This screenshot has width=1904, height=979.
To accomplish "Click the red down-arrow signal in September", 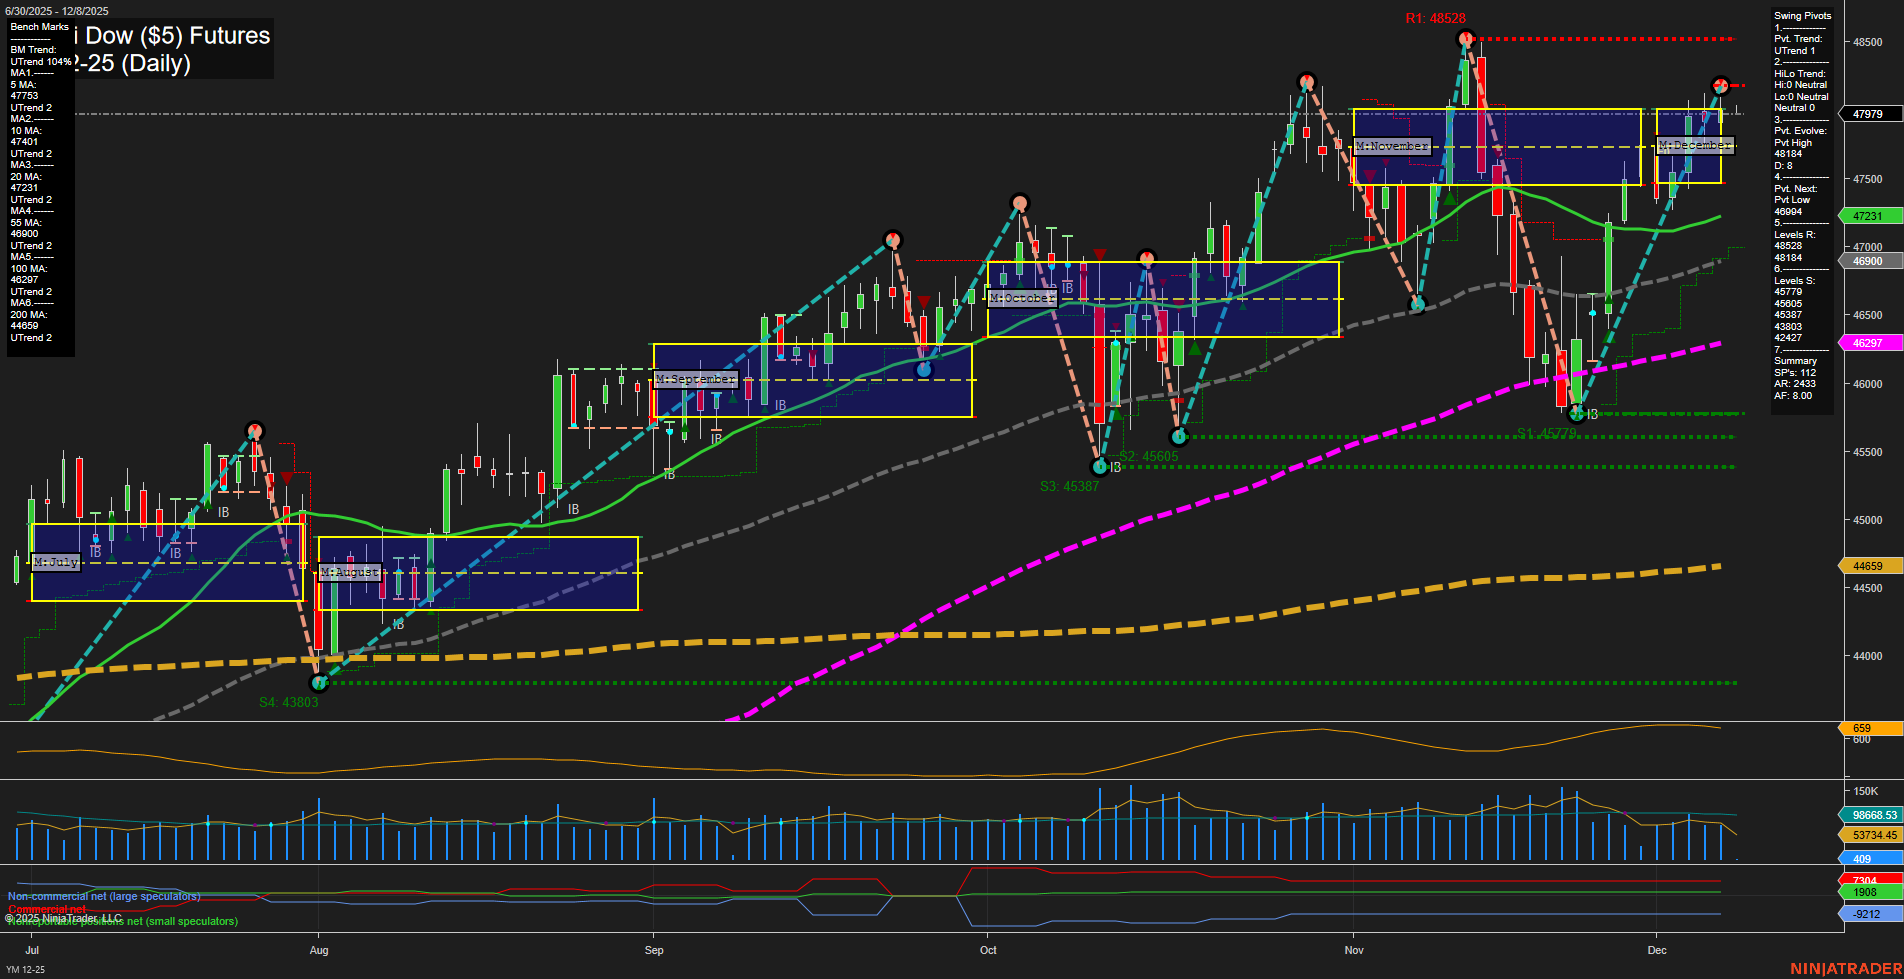I will [x=924, y=299].
